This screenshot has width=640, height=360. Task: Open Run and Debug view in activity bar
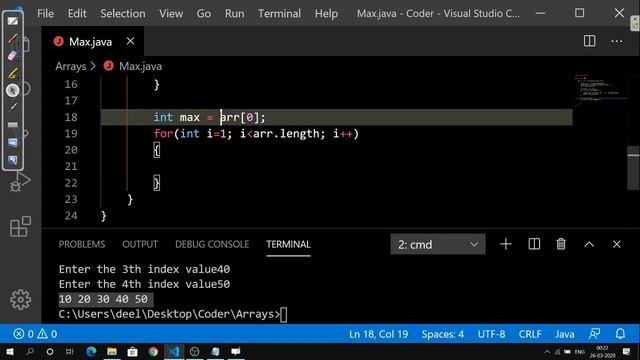20,182
